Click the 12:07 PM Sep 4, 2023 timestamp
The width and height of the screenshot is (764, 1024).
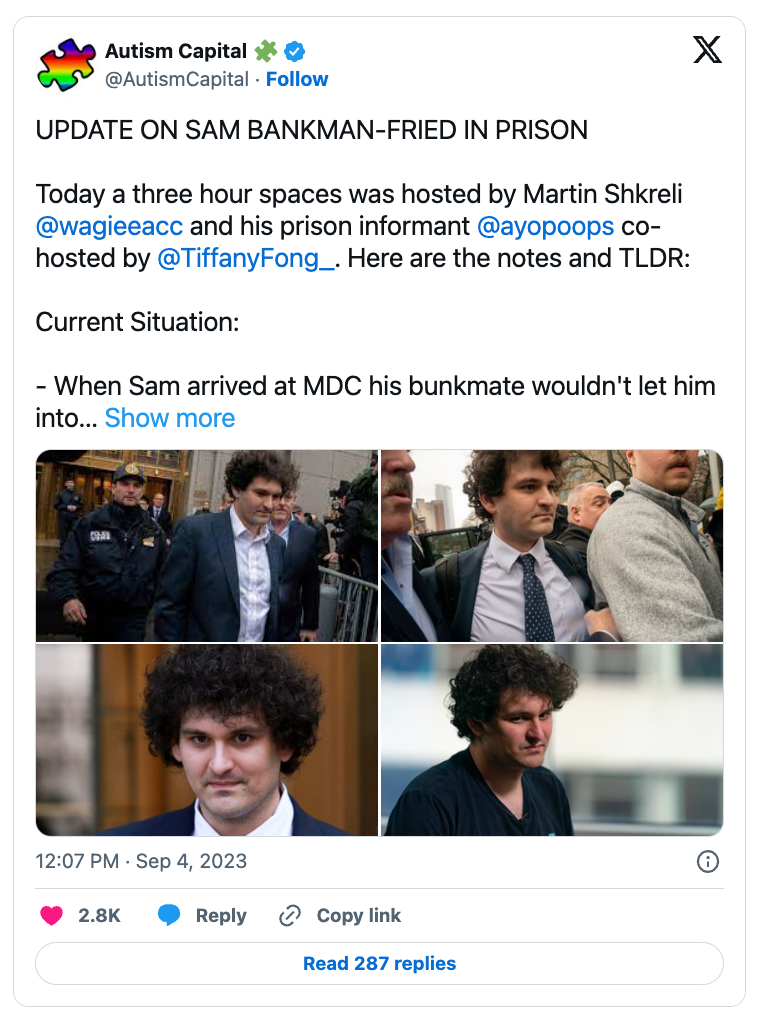click(x=141, y=861)
